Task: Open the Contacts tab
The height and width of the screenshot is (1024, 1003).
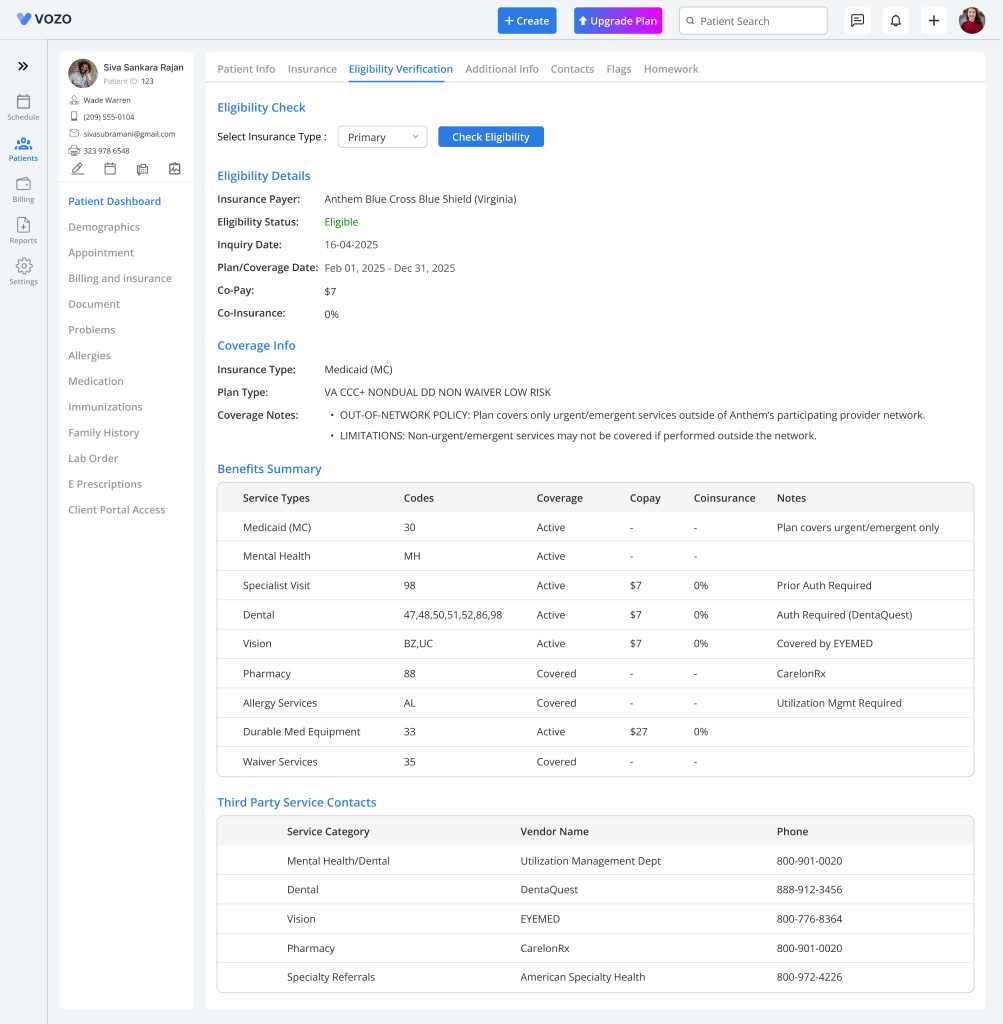Action: coord(572,69)
